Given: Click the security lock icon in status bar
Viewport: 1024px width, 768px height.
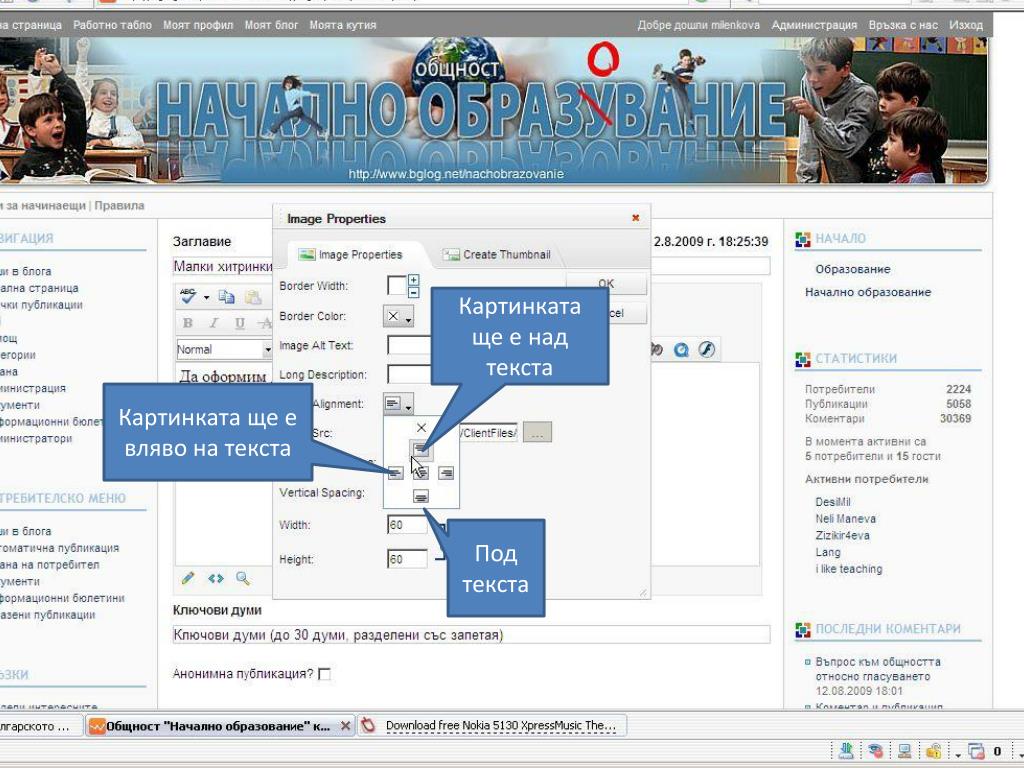Looking at the screenshot, I should point(933,752).
